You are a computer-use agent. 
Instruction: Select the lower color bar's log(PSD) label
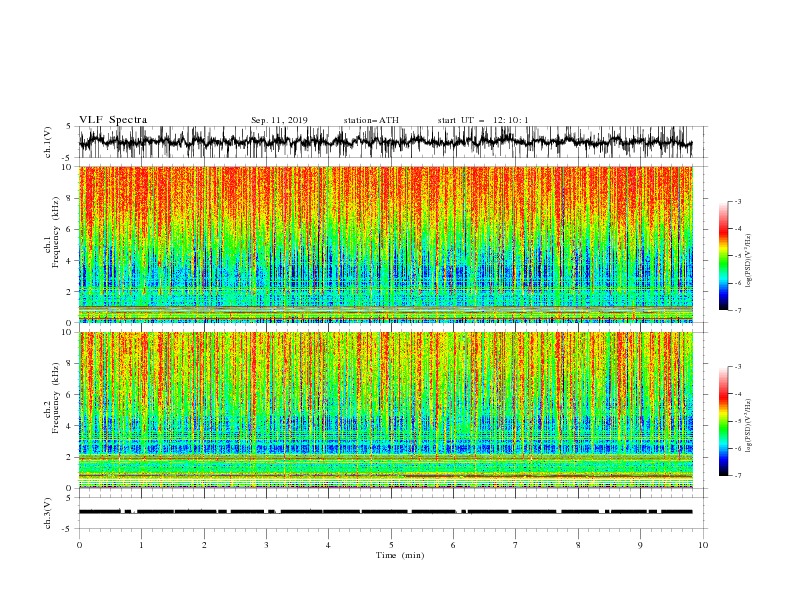pos(749,425)
